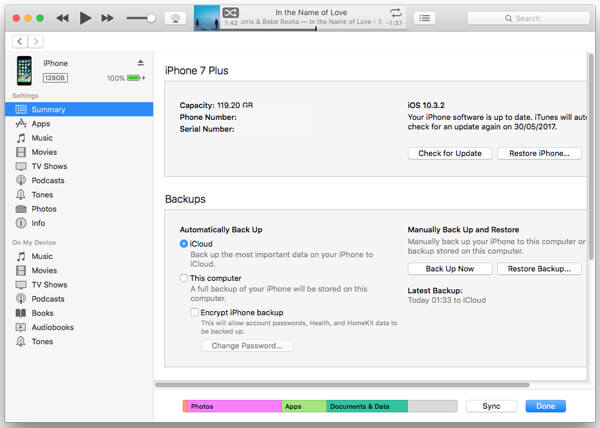This screenshot has width=600, height=428.
Task: Click the Change Password button
Action: [x=247, y=346]
